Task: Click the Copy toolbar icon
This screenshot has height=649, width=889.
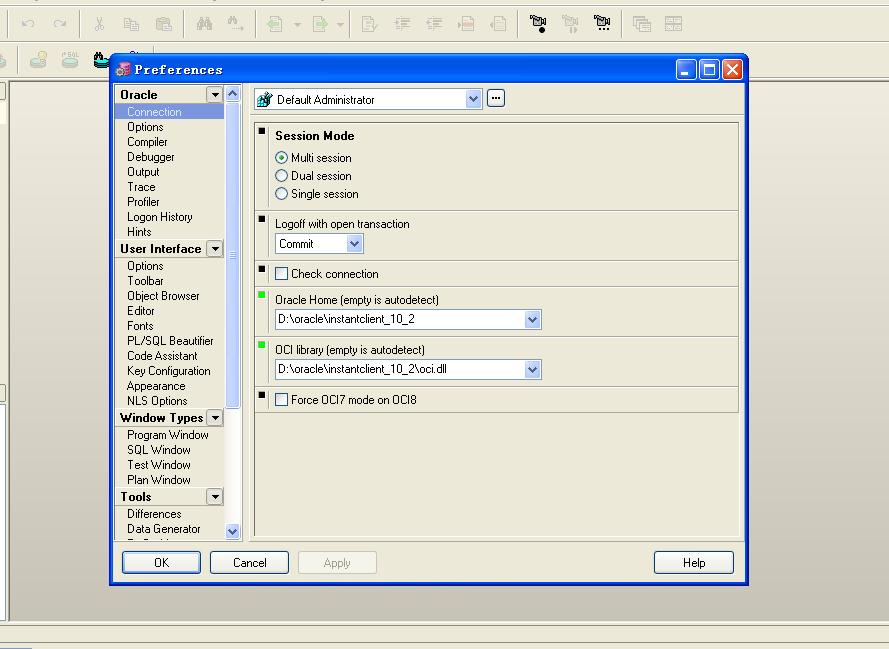Action: (x=131, y=24)
